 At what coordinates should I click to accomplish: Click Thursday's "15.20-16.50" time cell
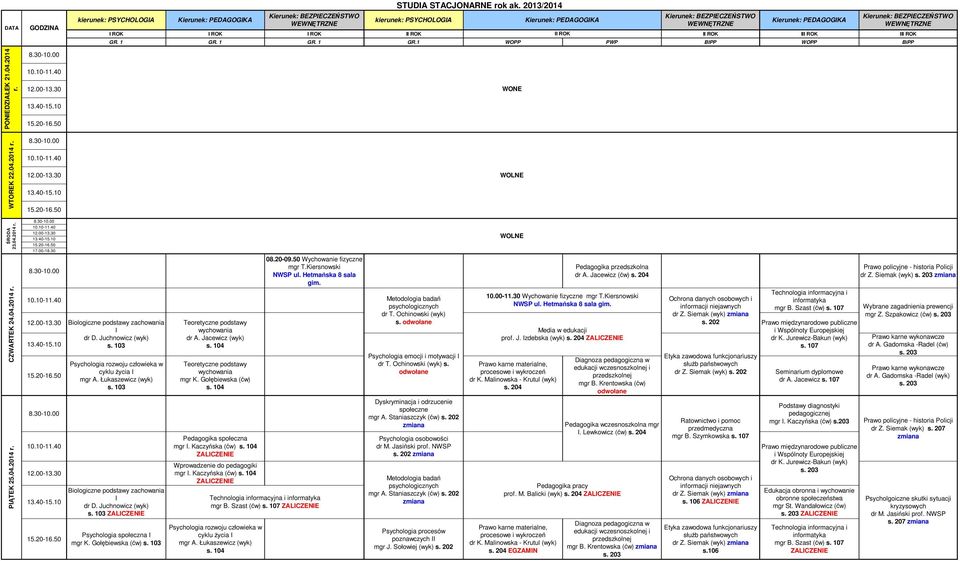point(44,375)
